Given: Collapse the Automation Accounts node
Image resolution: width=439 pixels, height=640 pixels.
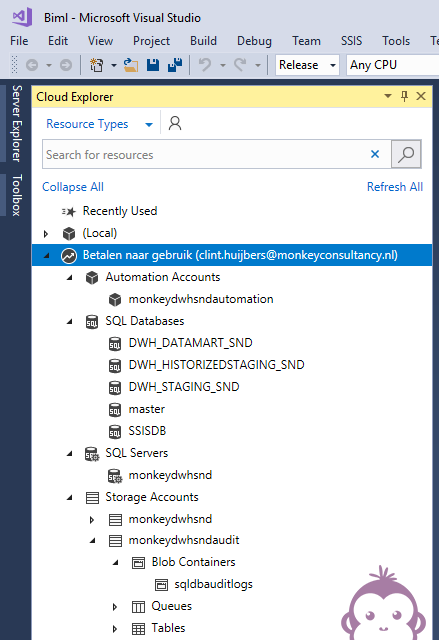Looking at the screenshot, I should tap(70, 278).
